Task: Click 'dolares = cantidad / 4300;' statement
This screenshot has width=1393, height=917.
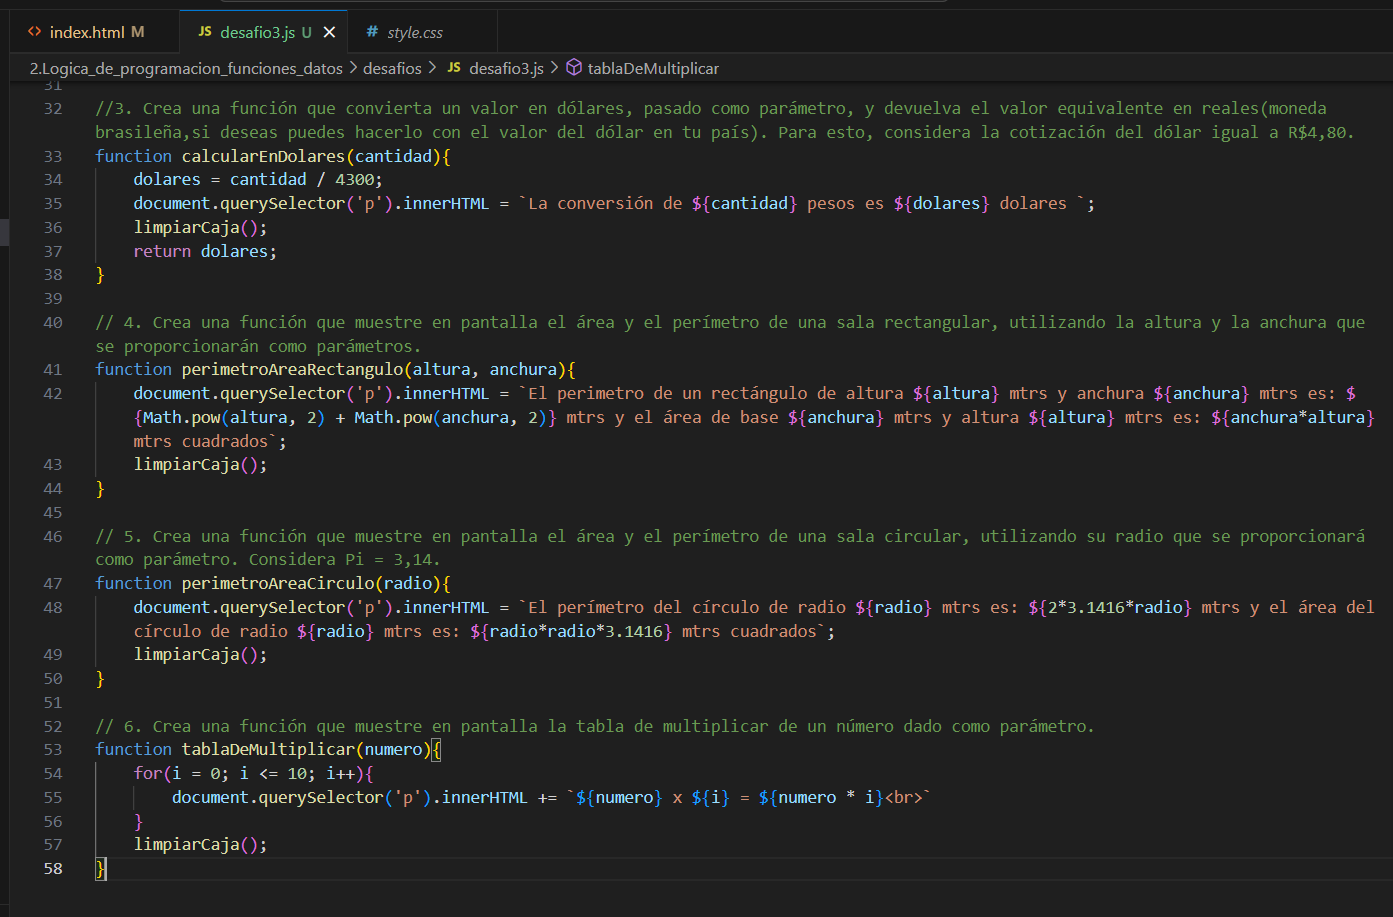Action: [258, 179]
